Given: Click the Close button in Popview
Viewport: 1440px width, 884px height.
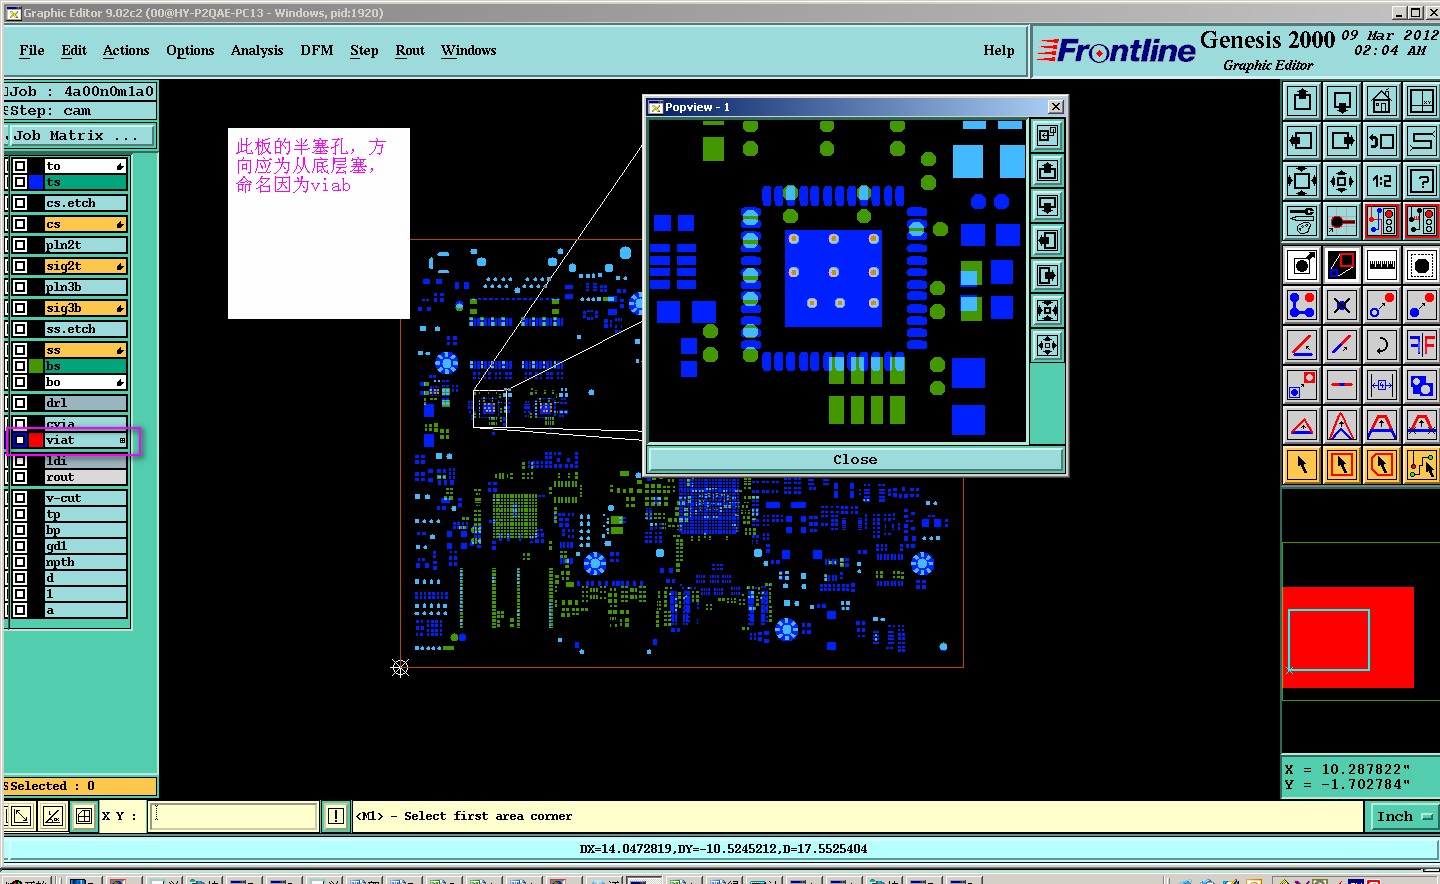Looking at the screenshot, I should coord(855,459).
